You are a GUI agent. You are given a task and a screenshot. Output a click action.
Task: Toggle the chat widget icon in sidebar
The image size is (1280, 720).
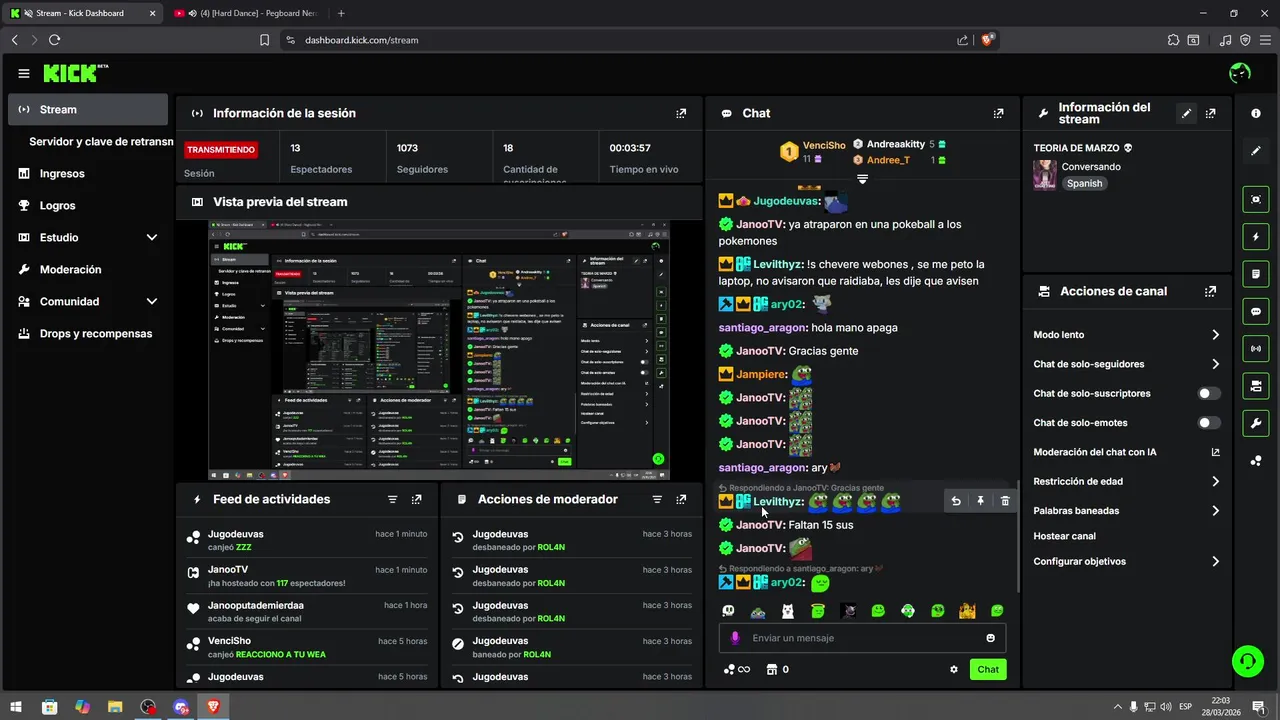tap(1256, 312)
